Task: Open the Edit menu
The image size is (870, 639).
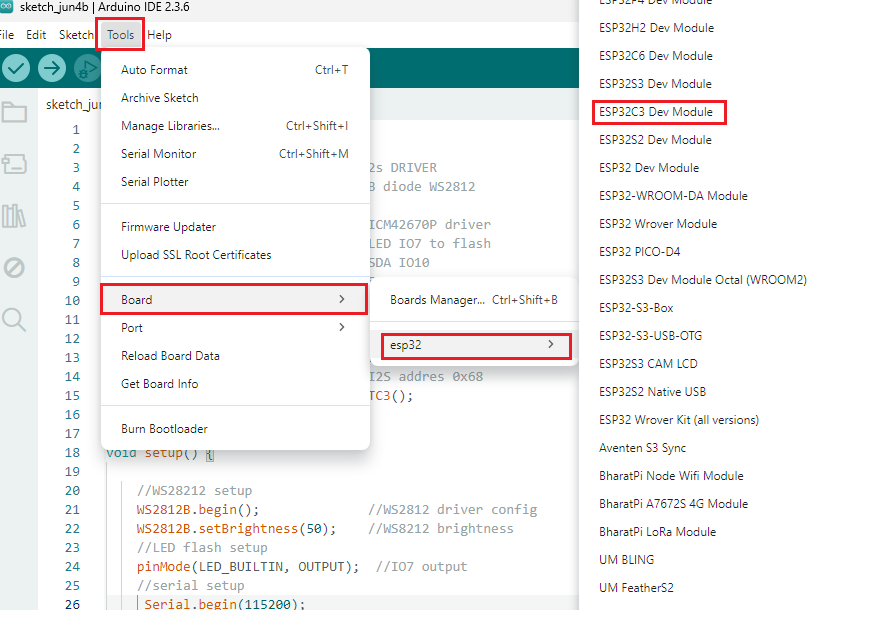Action: pyautogui.click(x=36, y=35)
